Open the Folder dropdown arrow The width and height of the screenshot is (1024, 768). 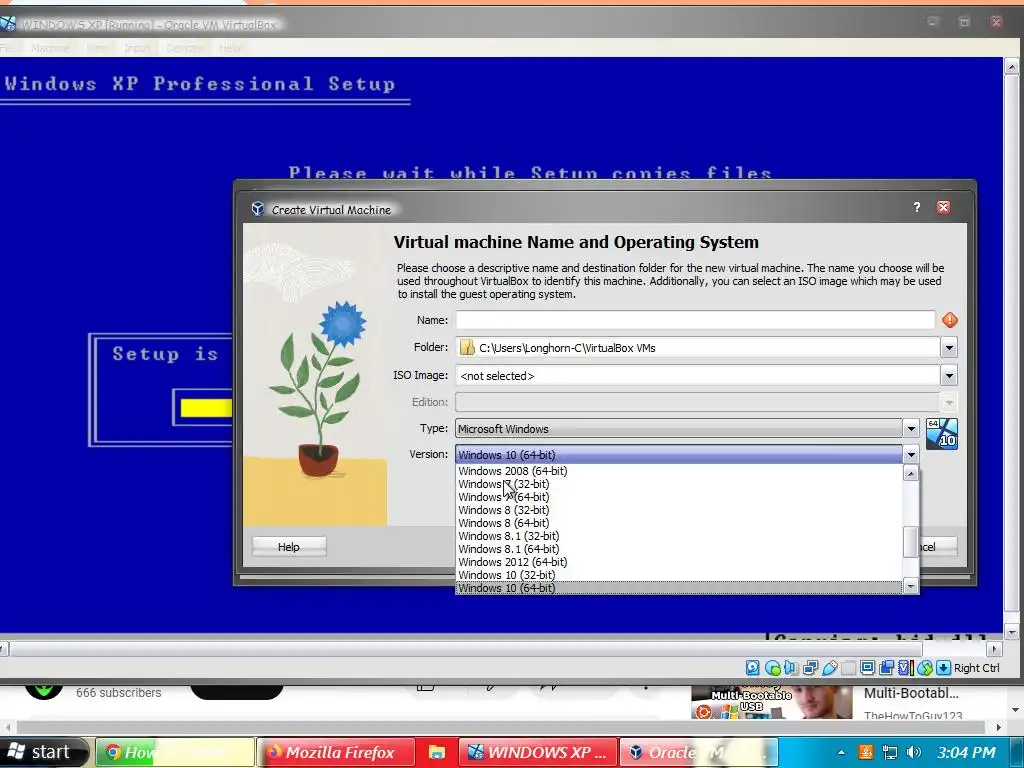[949, 347]
